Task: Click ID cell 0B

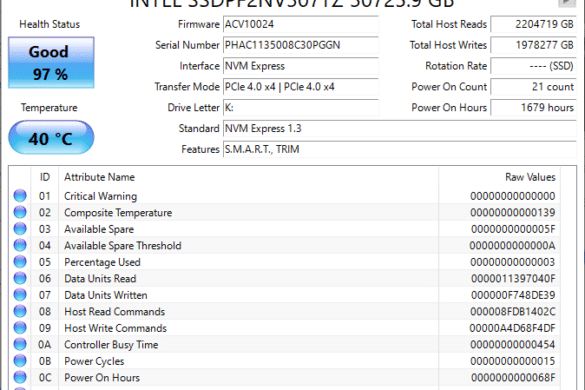Action: [x=44, y=361]
